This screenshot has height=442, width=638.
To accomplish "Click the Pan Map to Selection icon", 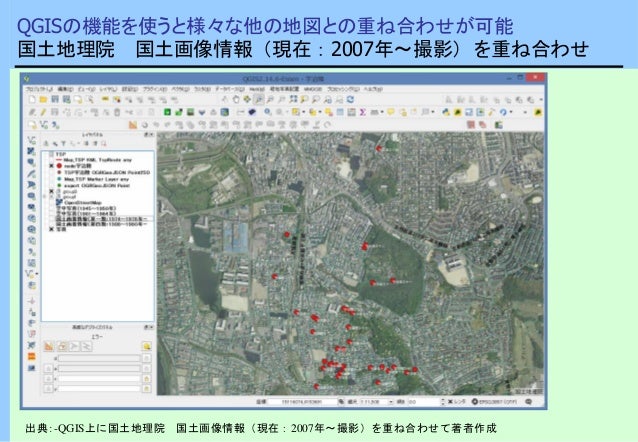I will [247, 99].
